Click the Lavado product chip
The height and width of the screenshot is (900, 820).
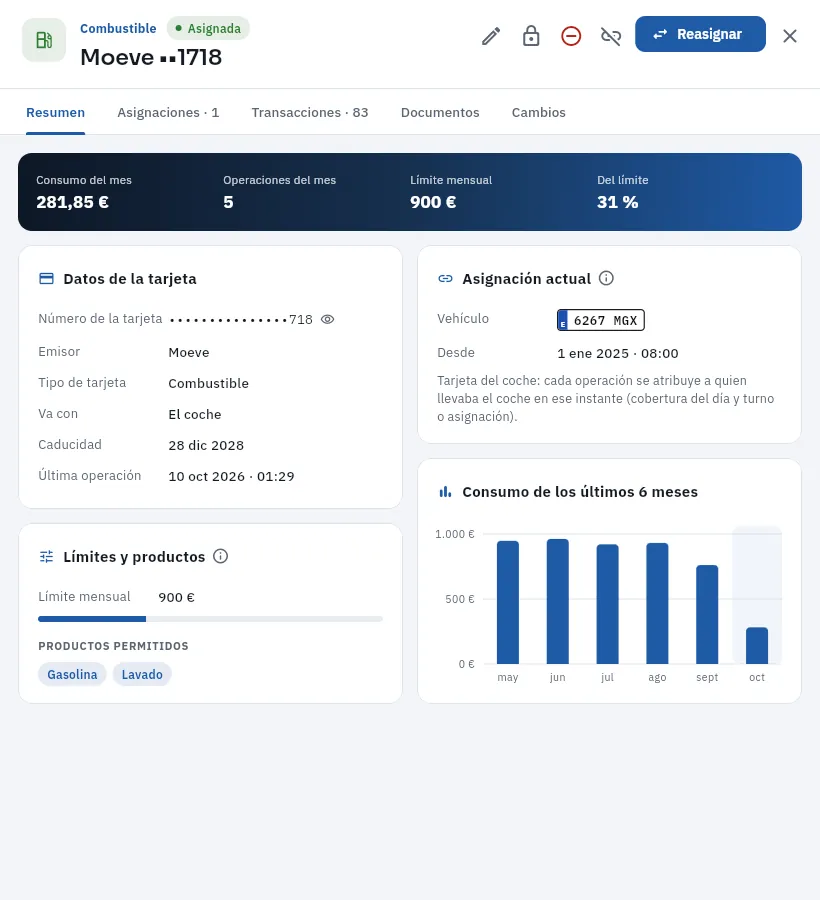pos(142,674)
